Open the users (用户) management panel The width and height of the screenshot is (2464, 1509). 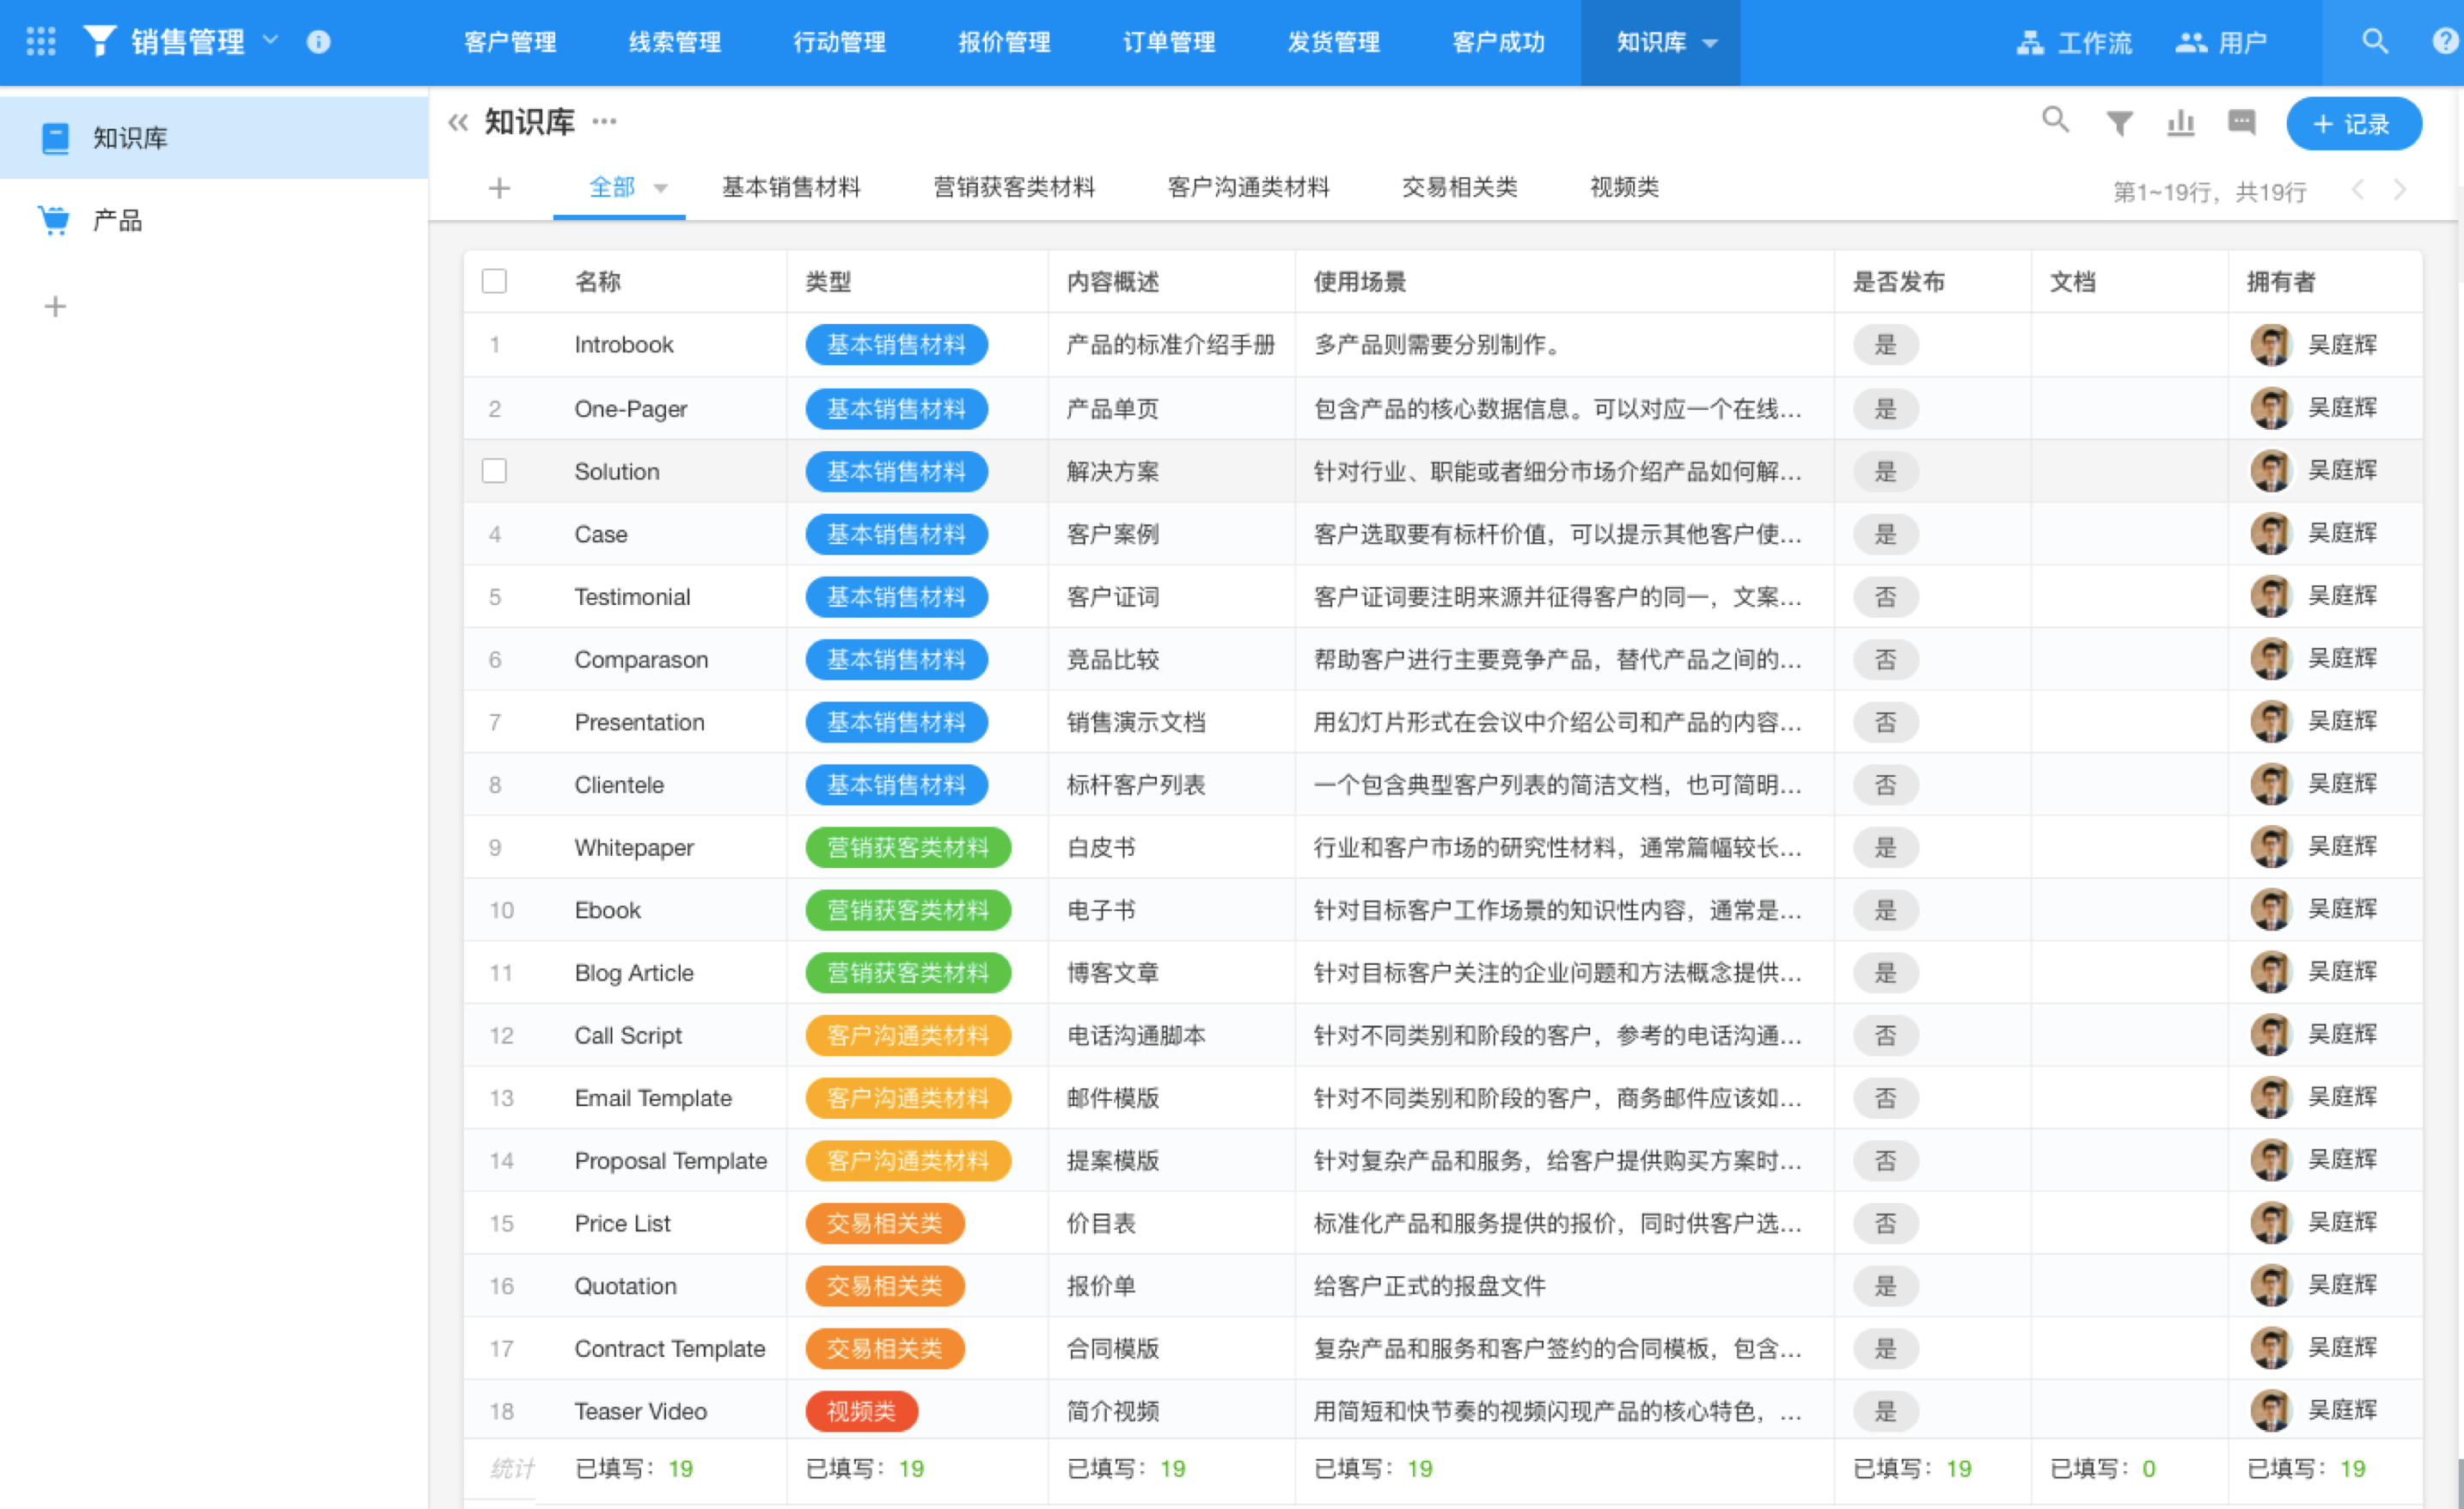tap(2222, 42)
